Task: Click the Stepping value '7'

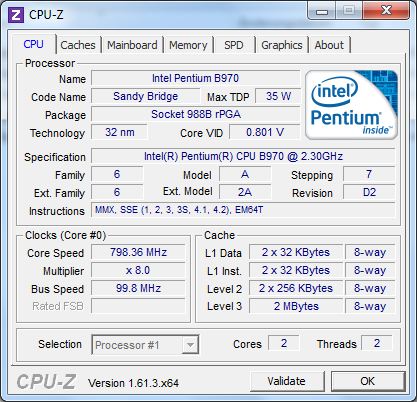Action: [369, 174]
